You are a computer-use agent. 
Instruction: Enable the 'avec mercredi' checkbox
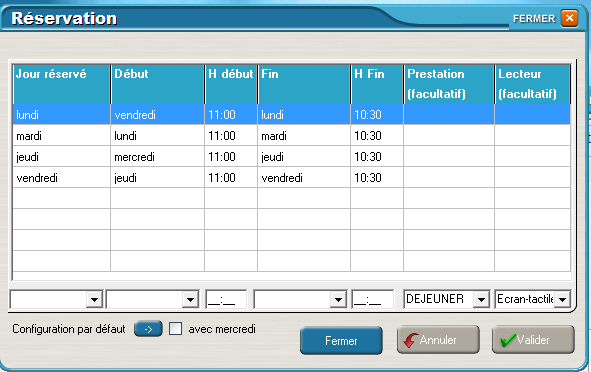(x=175, y=329)
